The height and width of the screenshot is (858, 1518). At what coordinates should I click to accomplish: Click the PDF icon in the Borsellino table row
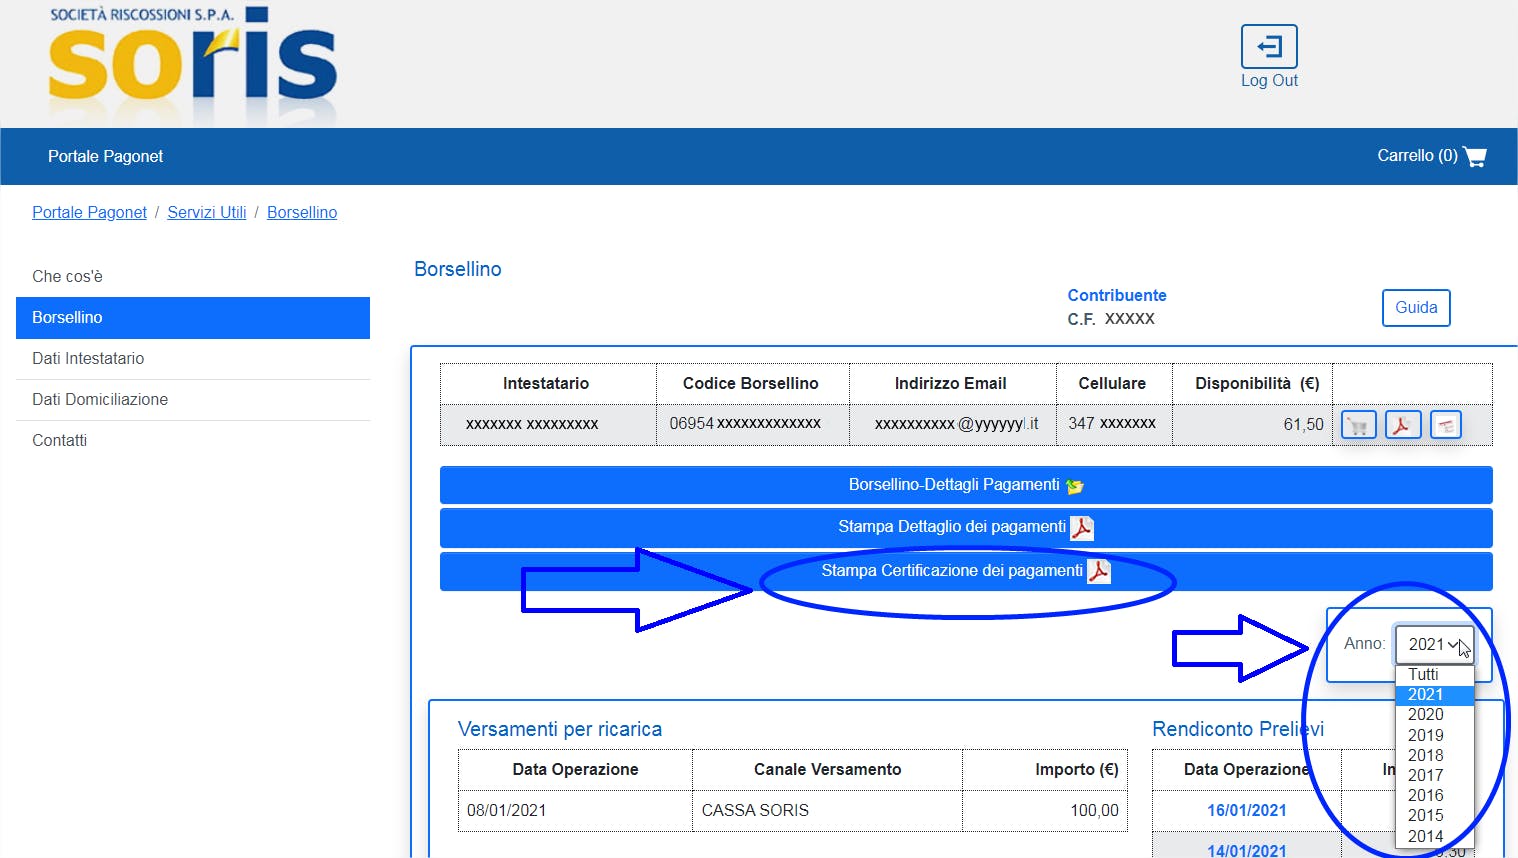[1402, 425]
